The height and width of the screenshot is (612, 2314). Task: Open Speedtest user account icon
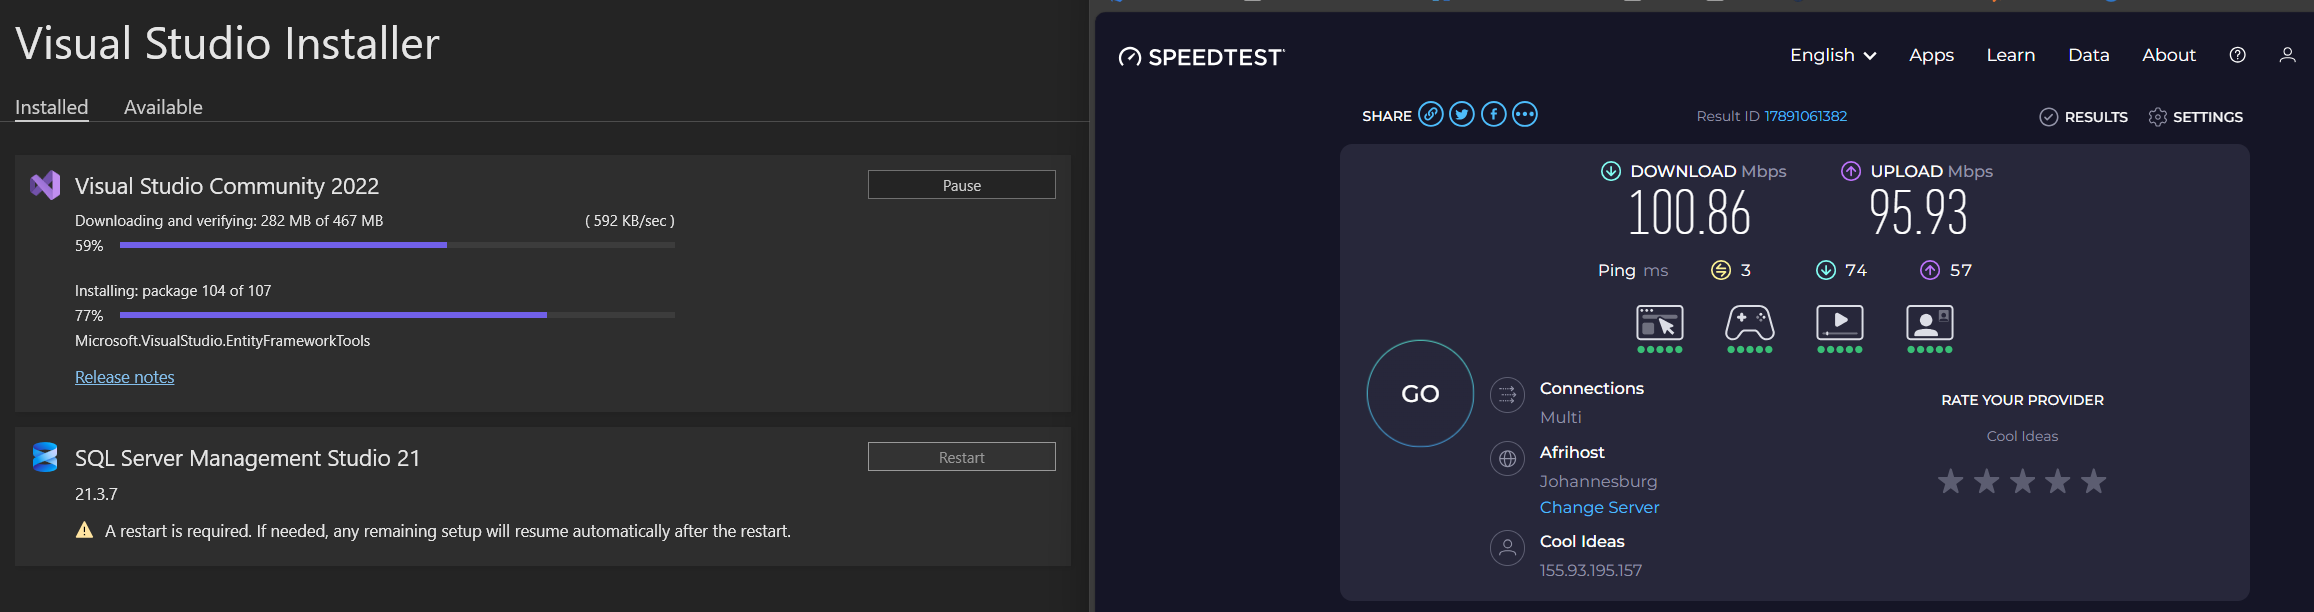[2287, 55]
